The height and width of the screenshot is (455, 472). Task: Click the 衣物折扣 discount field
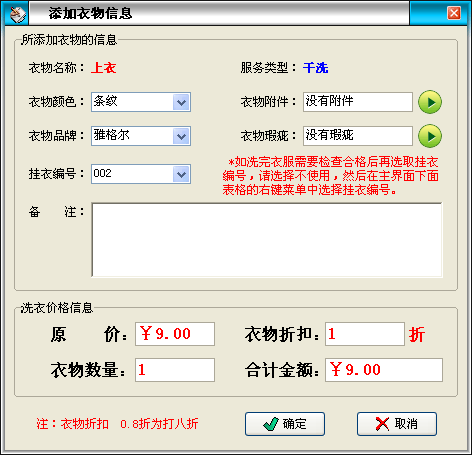(x=365, y=334)
